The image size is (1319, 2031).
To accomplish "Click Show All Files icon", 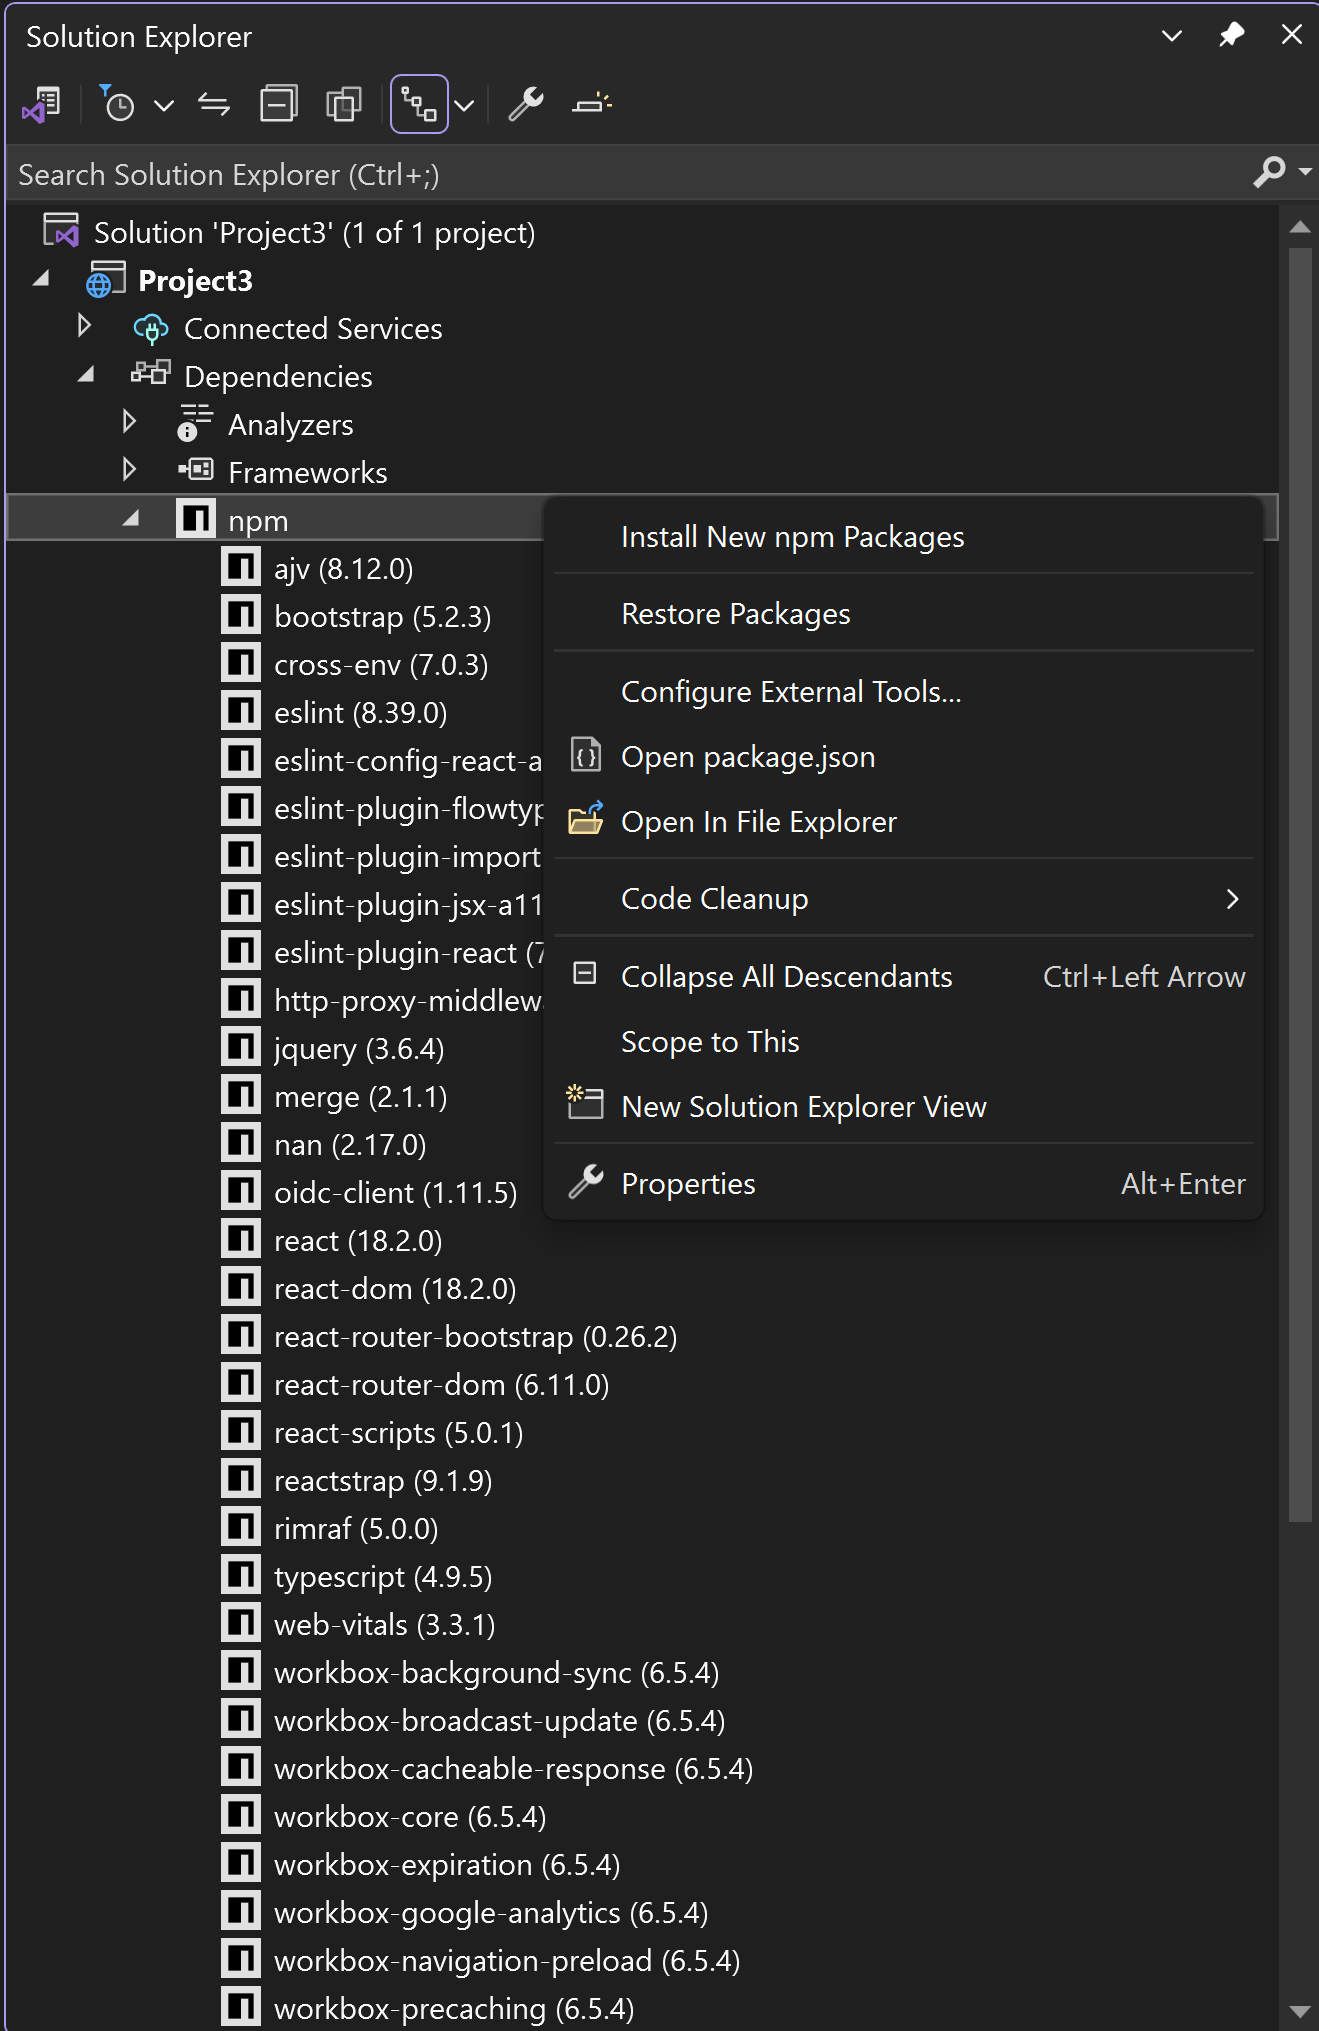I will (x=343, y=104).
